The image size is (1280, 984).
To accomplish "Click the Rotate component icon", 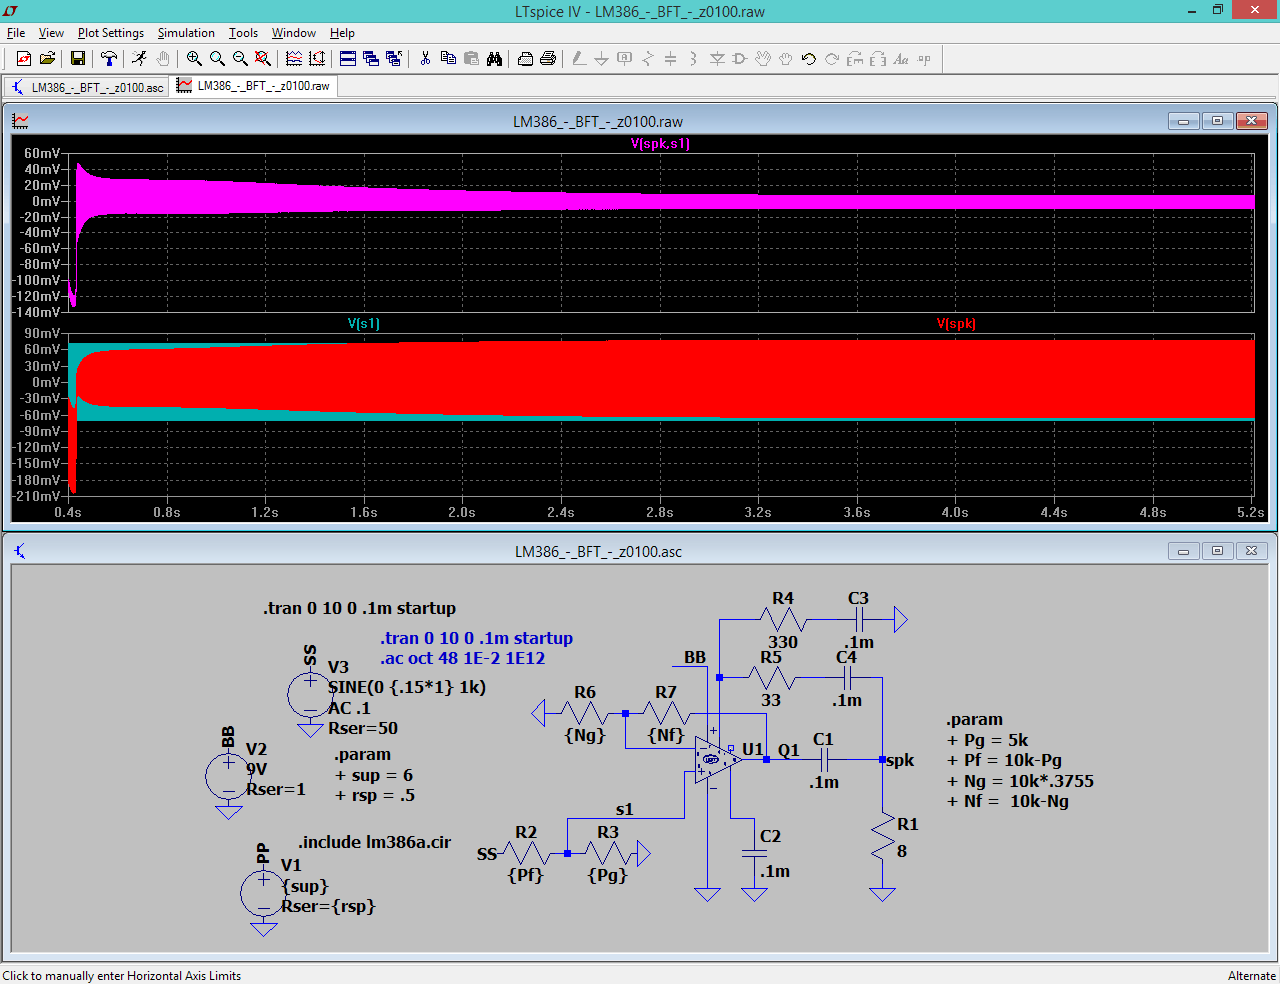I will click(855, 59).
